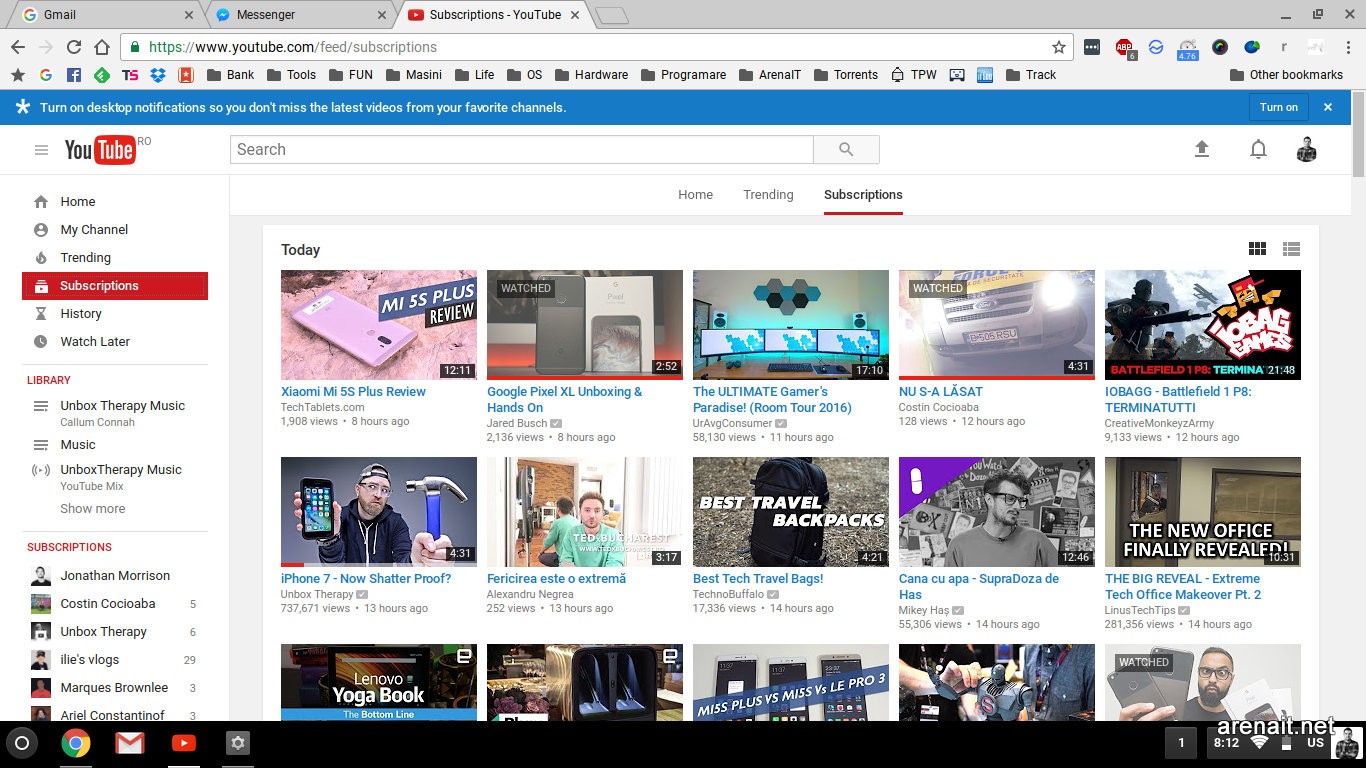Click the search magnifier button

(x=846, y=149)
